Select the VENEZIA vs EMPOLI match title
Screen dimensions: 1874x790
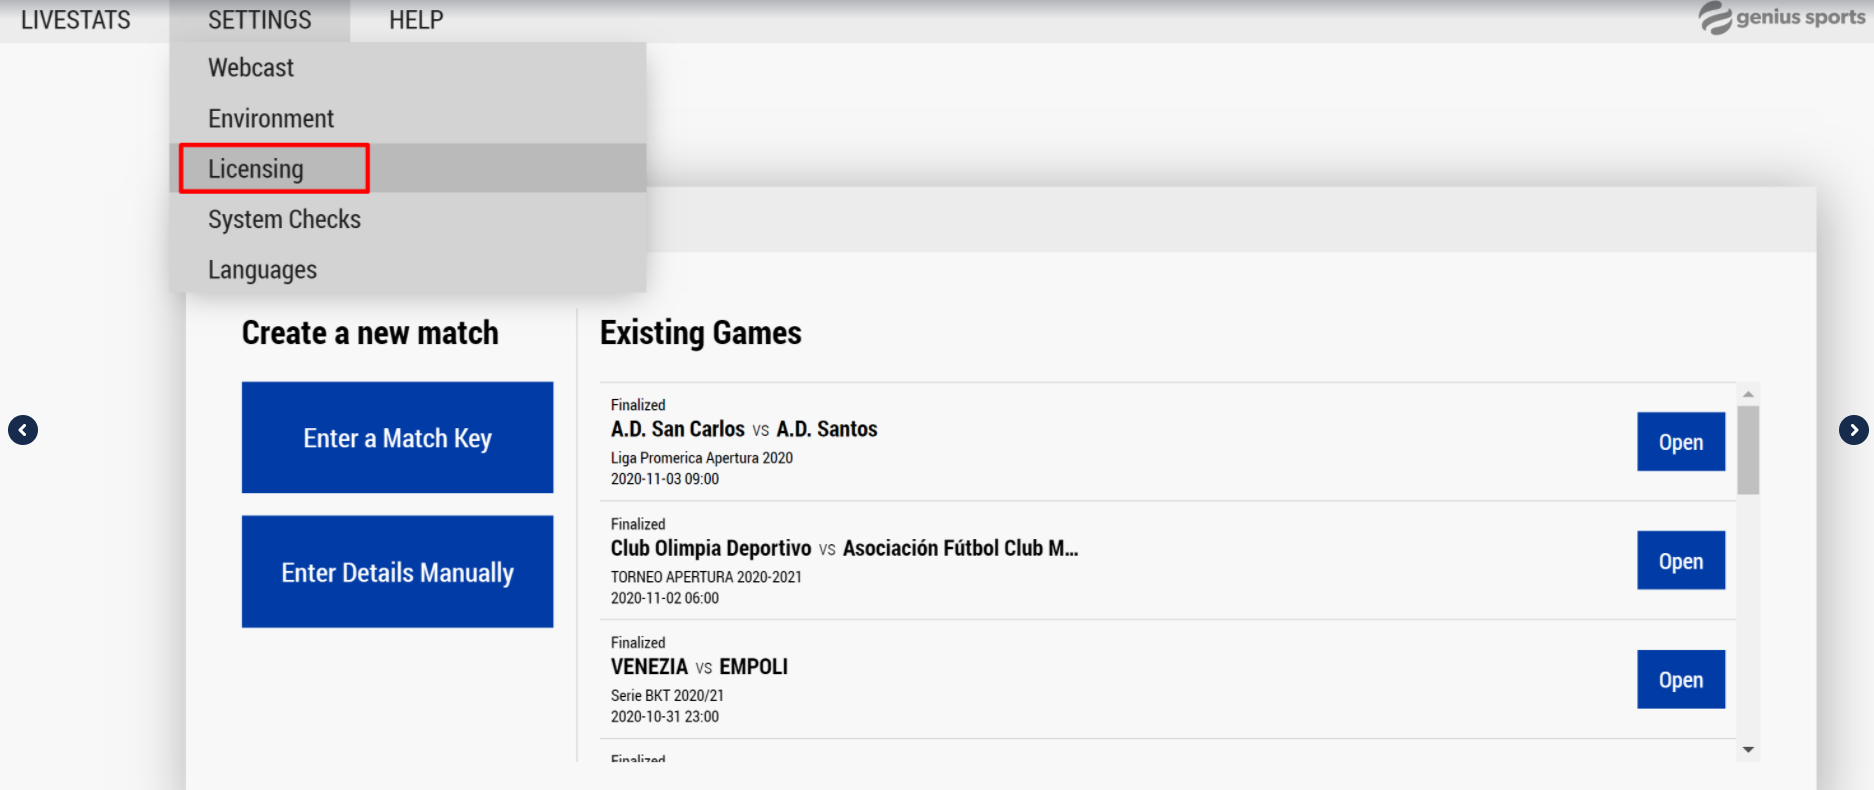699,667
